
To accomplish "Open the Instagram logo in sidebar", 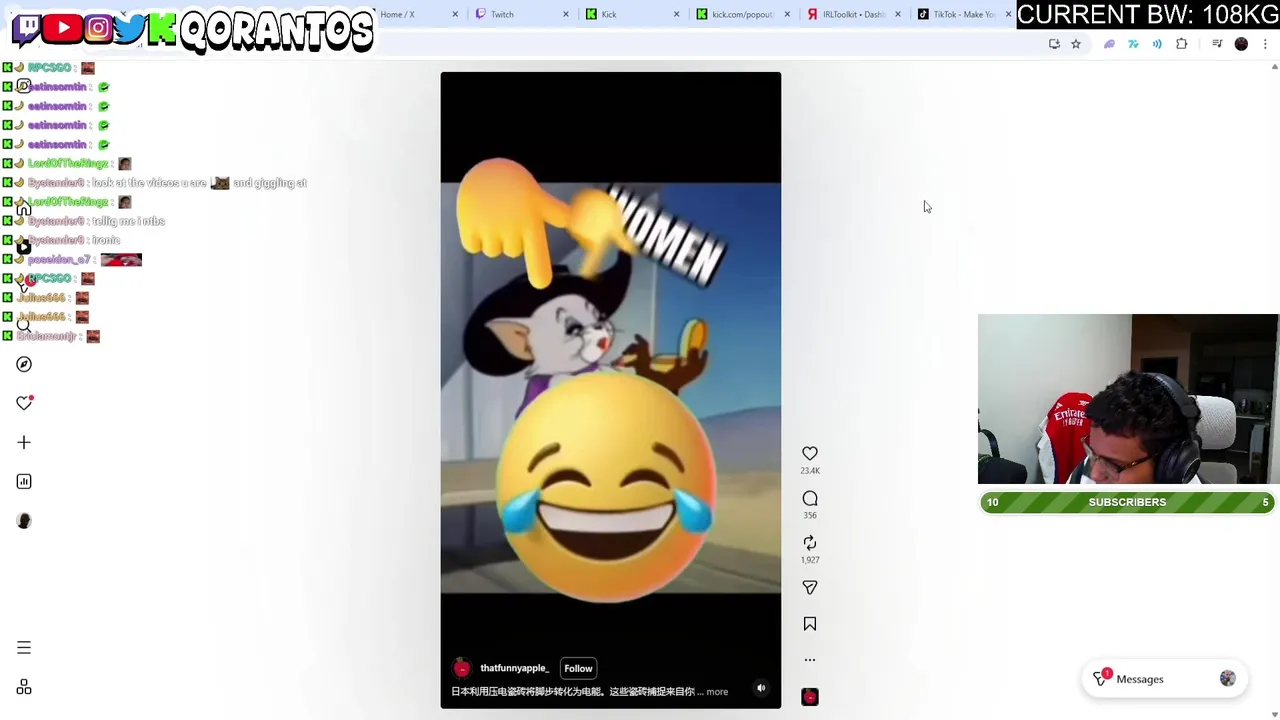I will [x=24, y=86].
